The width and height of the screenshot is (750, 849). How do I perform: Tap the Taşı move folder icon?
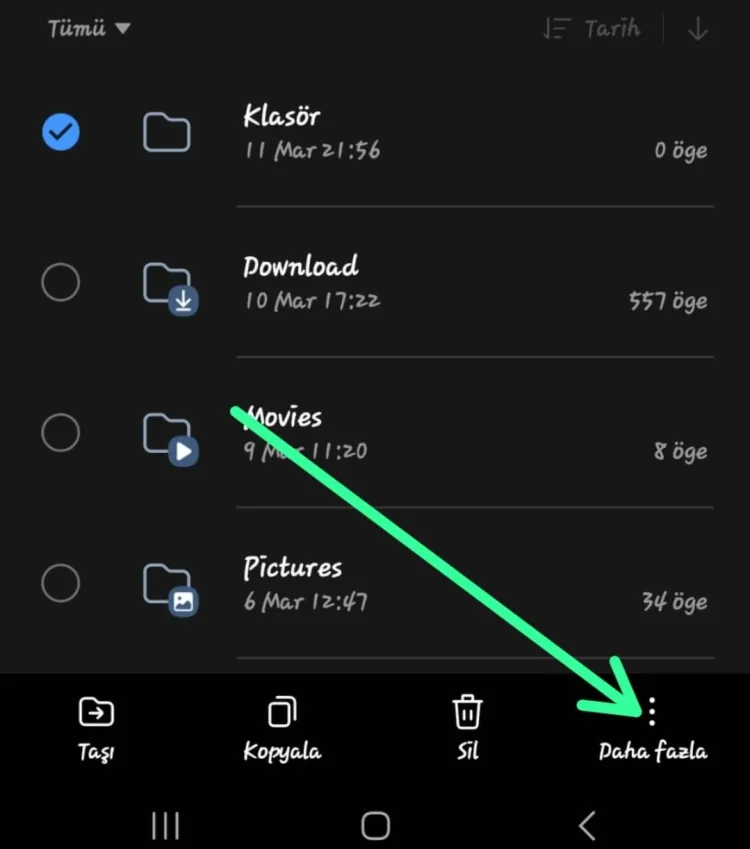(x=96, y=711)
